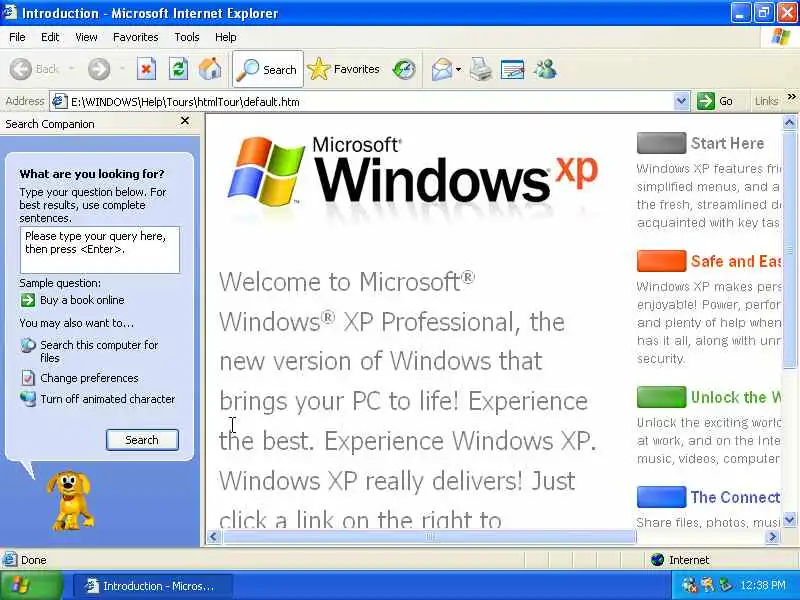
Task: Open the Tools menu
Action: tap(187, 37)
